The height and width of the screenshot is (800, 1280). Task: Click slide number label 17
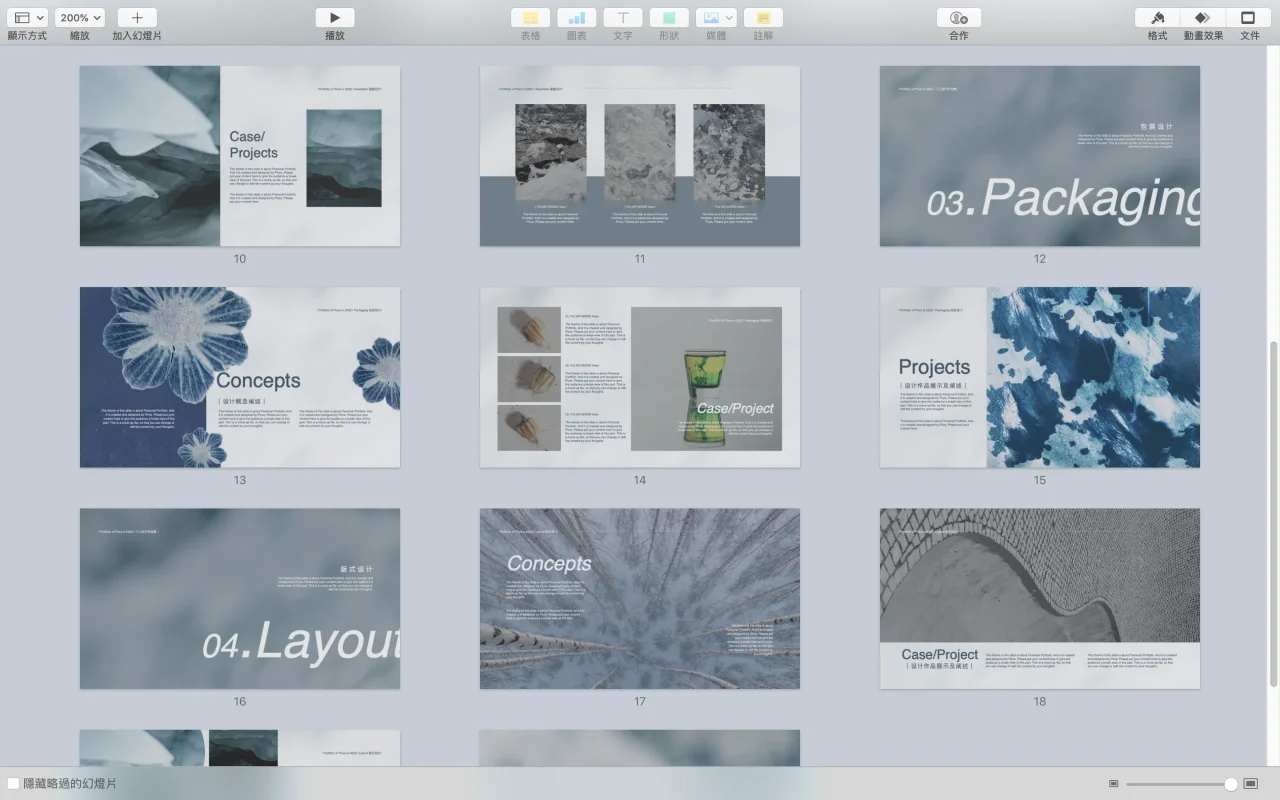[x=640, y=701]
